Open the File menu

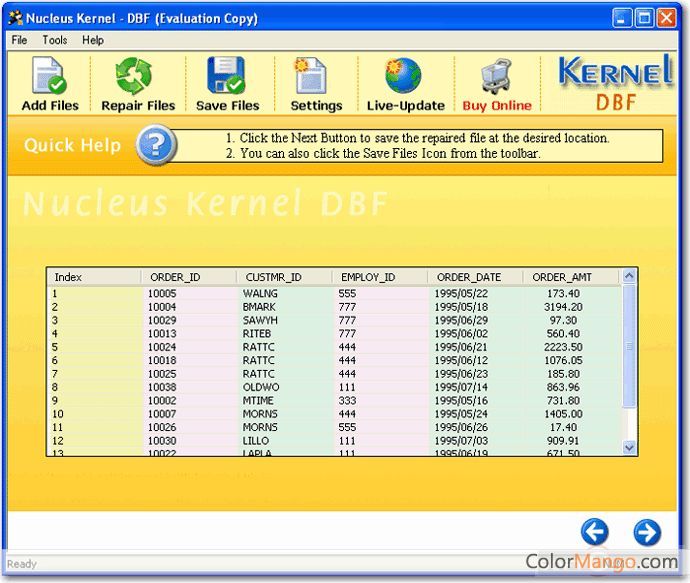click(x=19, y=40)
